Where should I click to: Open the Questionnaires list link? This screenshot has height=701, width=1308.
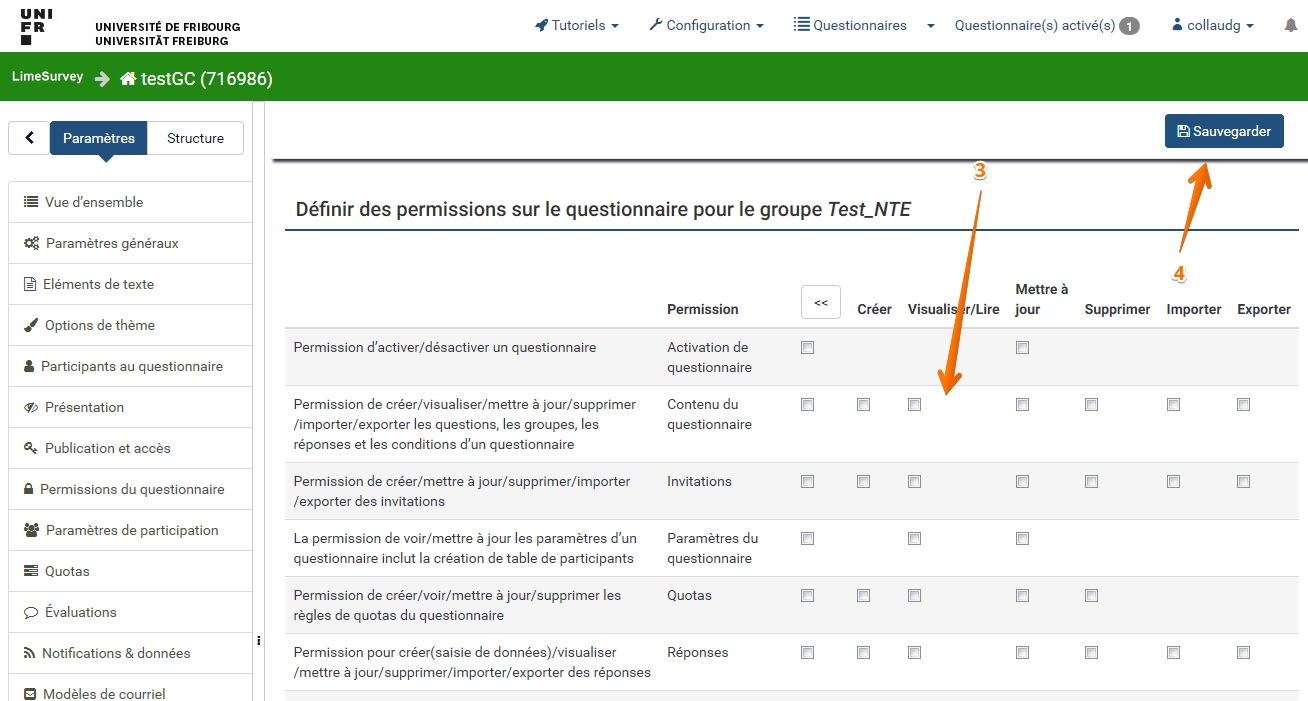point(850,26)
